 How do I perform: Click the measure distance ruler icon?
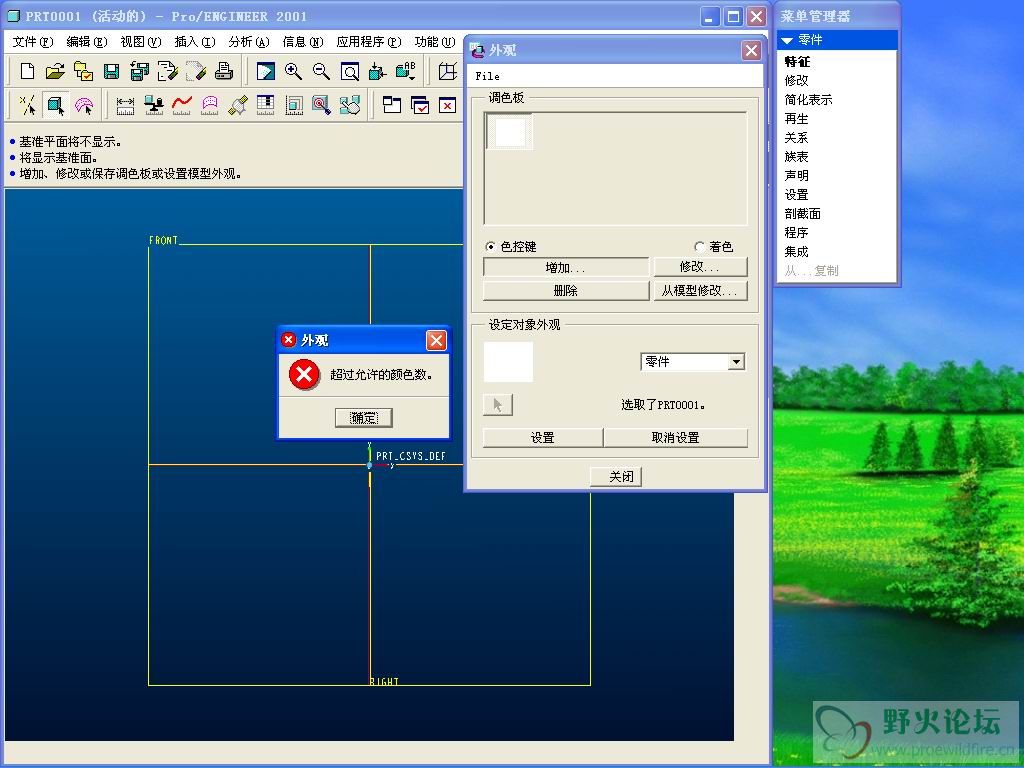[x=125, y=104]
